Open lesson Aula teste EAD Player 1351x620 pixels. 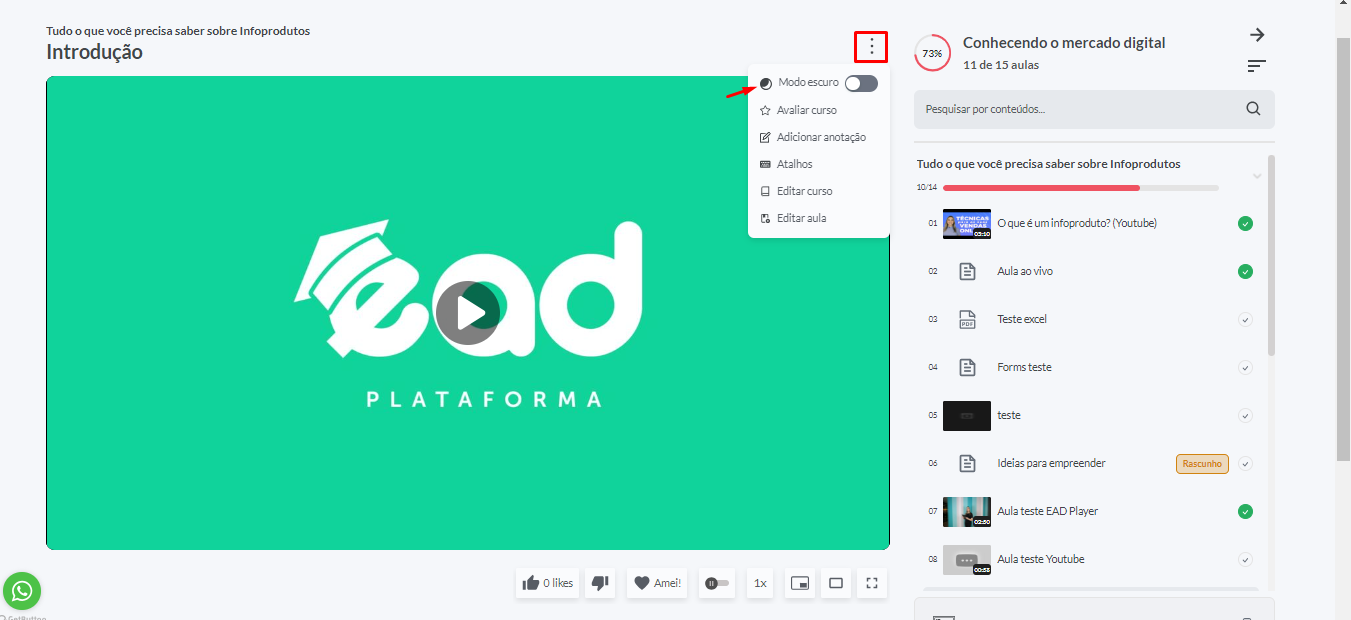pos(1047,511)
